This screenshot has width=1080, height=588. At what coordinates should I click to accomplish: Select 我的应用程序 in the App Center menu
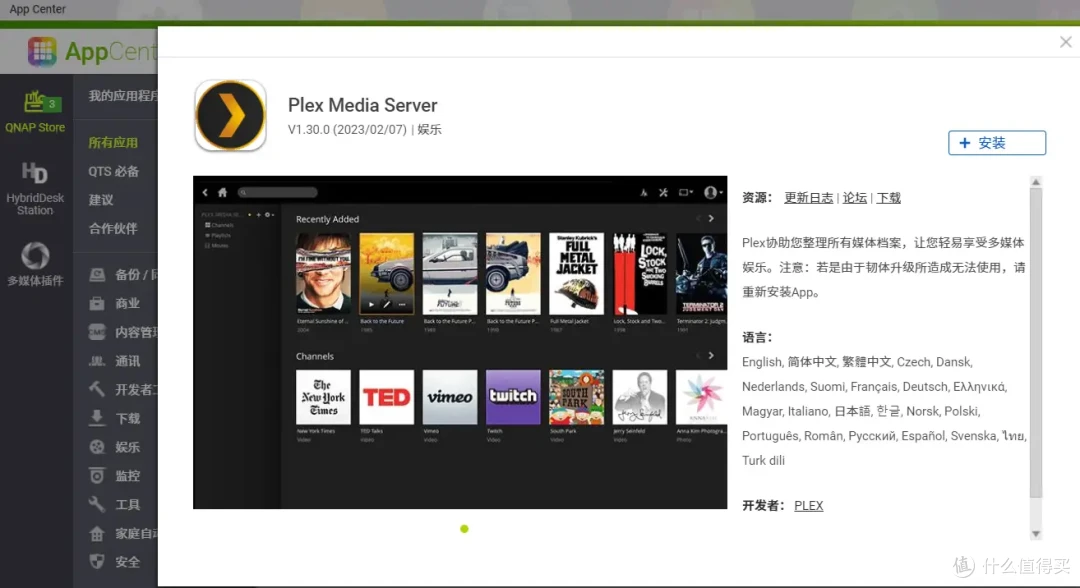point(123,96)
